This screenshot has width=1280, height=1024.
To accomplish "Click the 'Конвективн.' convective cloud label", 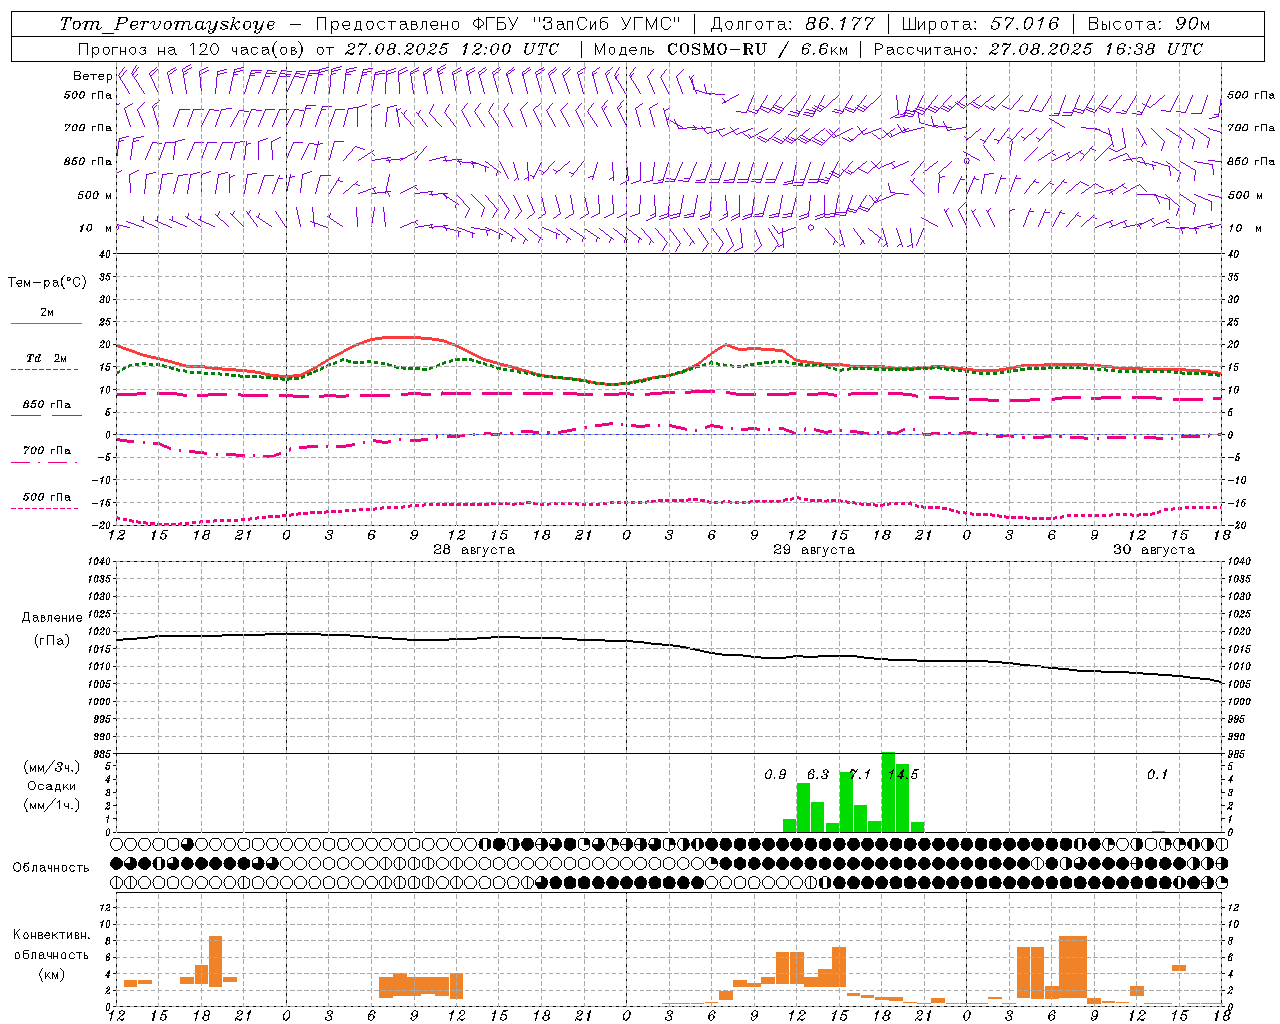I will click(52, 935).
